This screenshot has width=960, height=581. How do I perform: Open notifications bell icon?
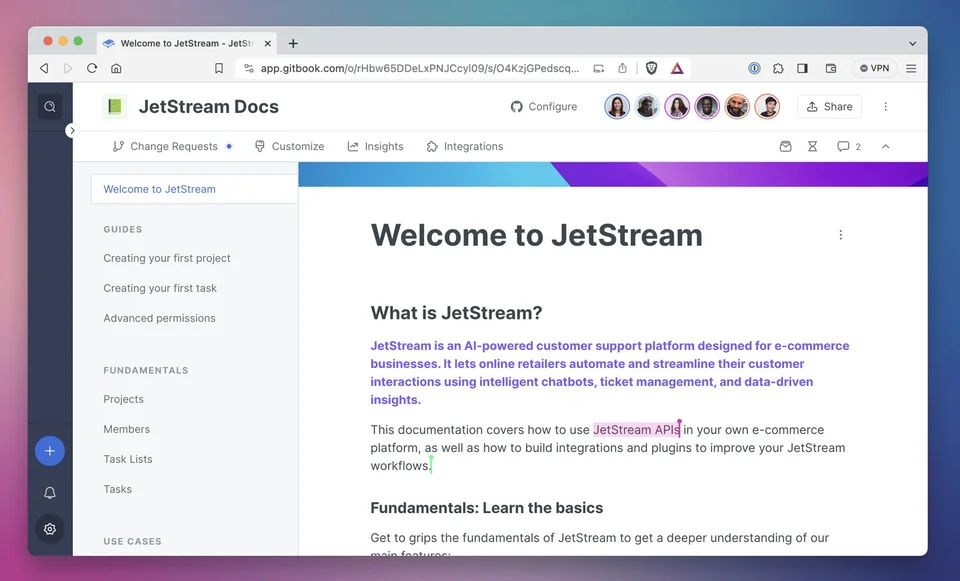pos(50,493)
